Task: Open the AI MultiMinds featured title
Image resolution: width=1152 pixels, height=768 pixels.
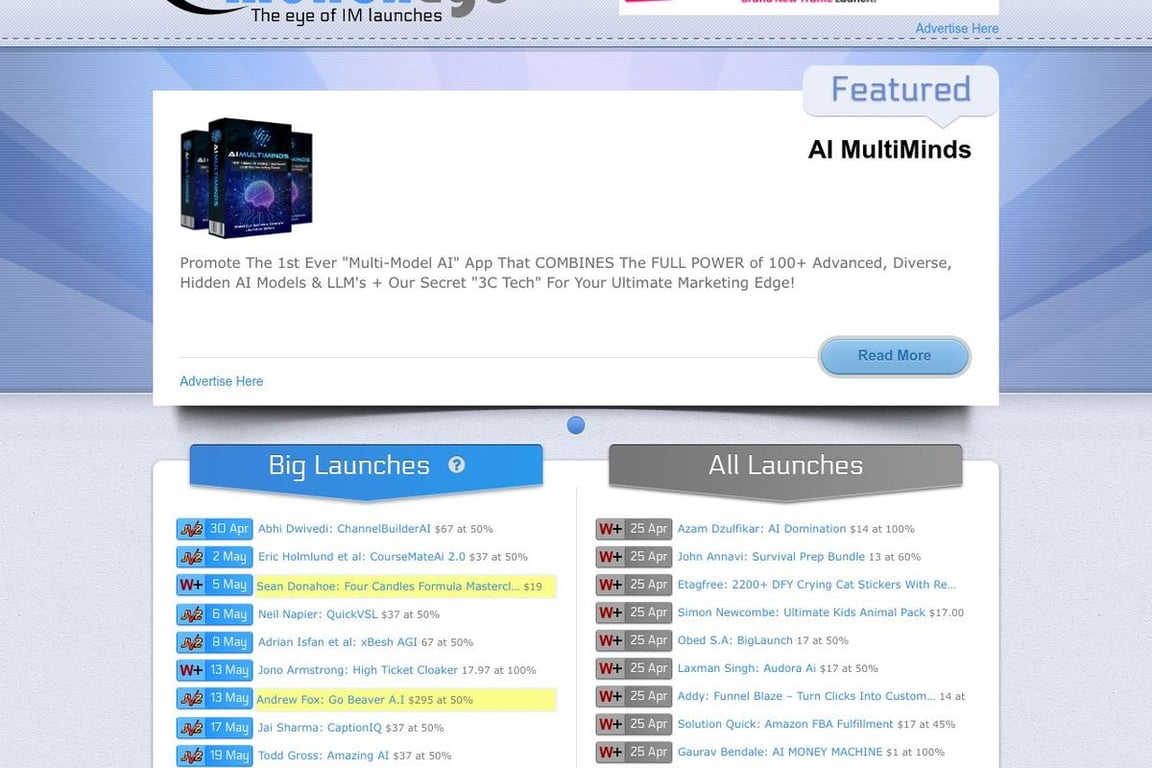Action: [889, 150]
